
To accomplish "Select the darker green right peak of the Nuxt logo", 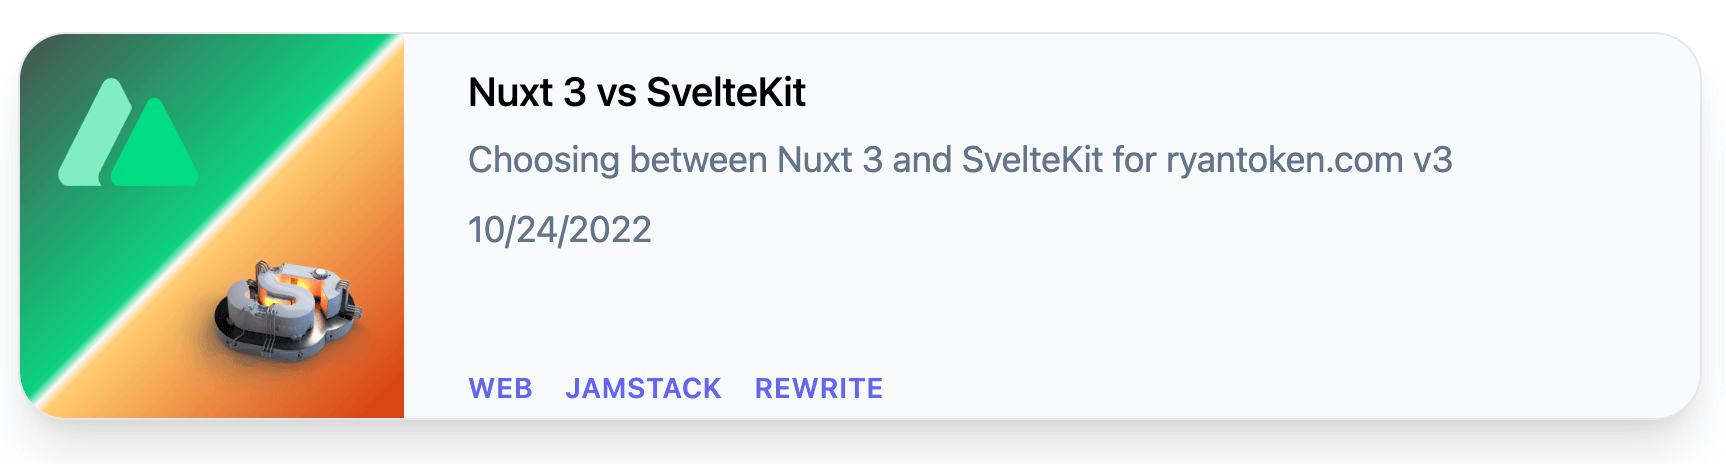I will coord(155,145).
